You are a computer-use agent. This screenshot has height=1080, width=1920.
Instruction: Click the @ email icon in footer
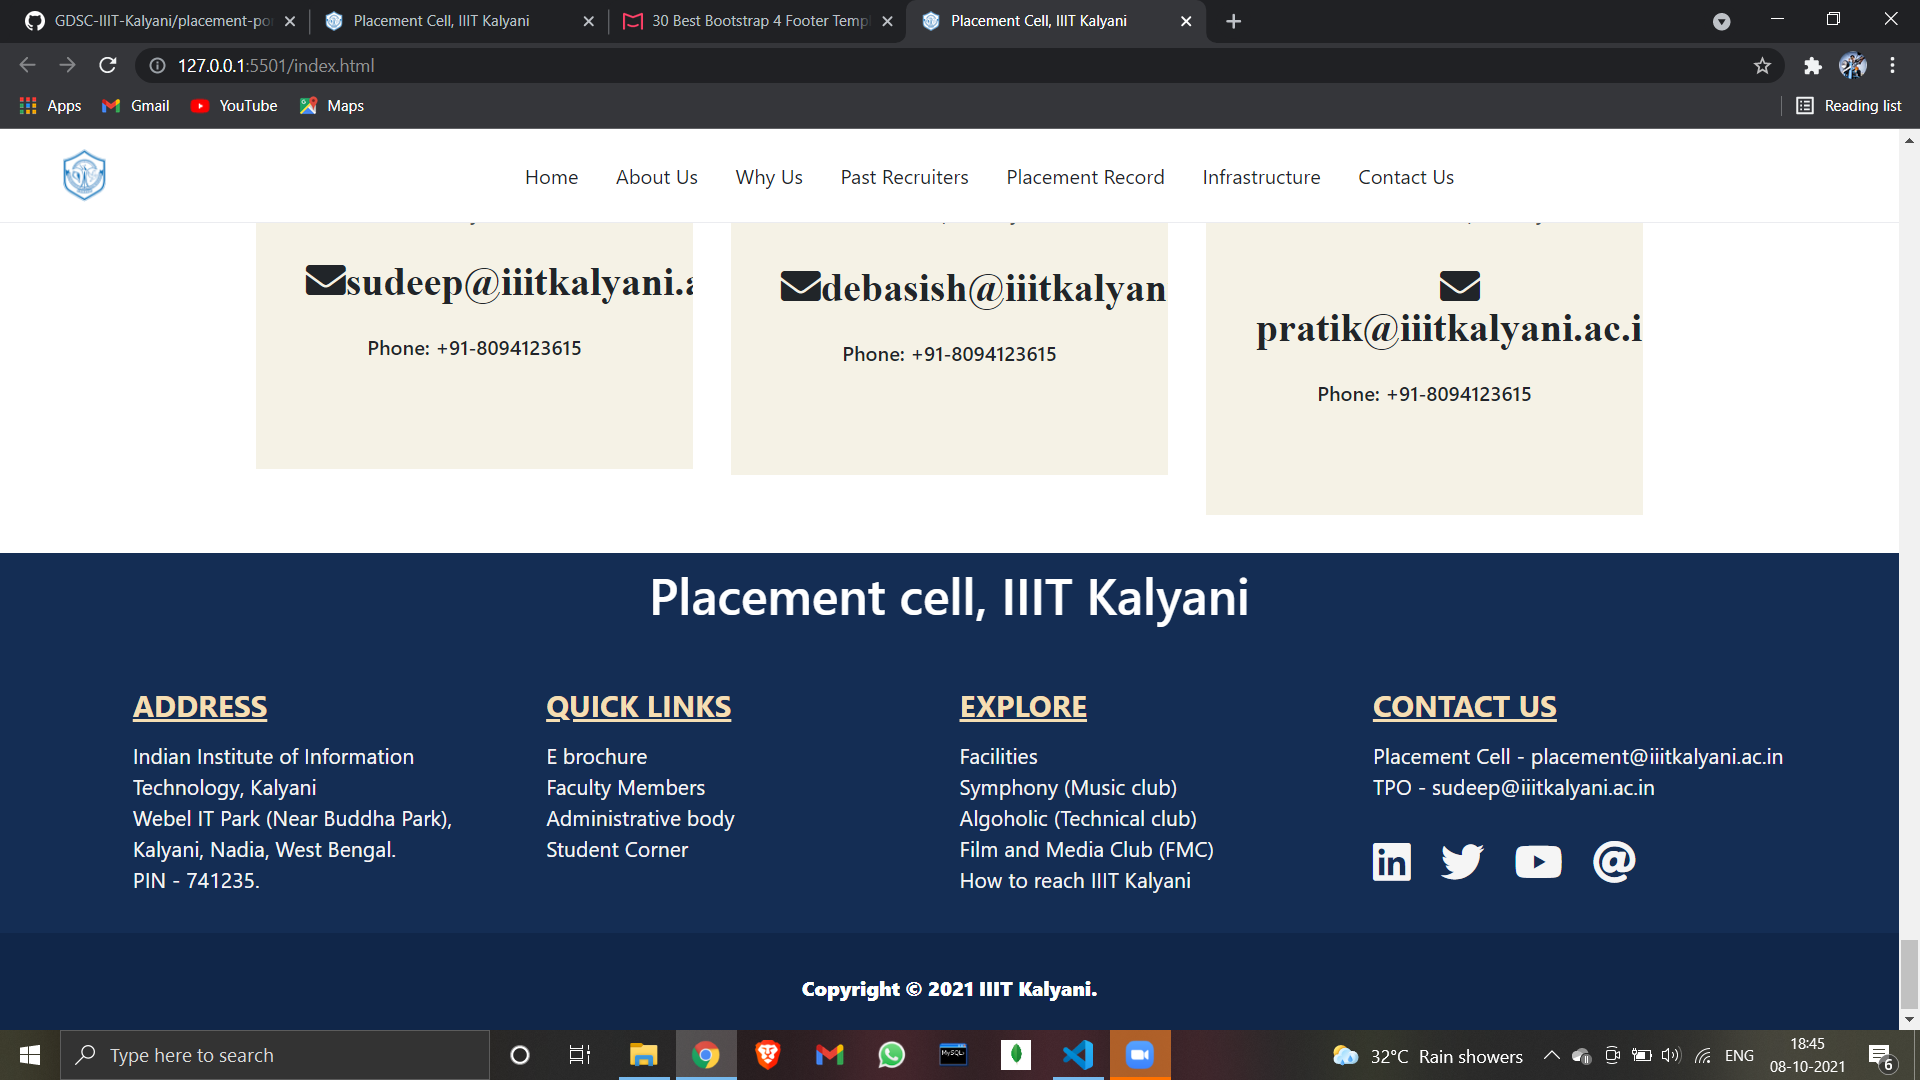[1614, 861]
